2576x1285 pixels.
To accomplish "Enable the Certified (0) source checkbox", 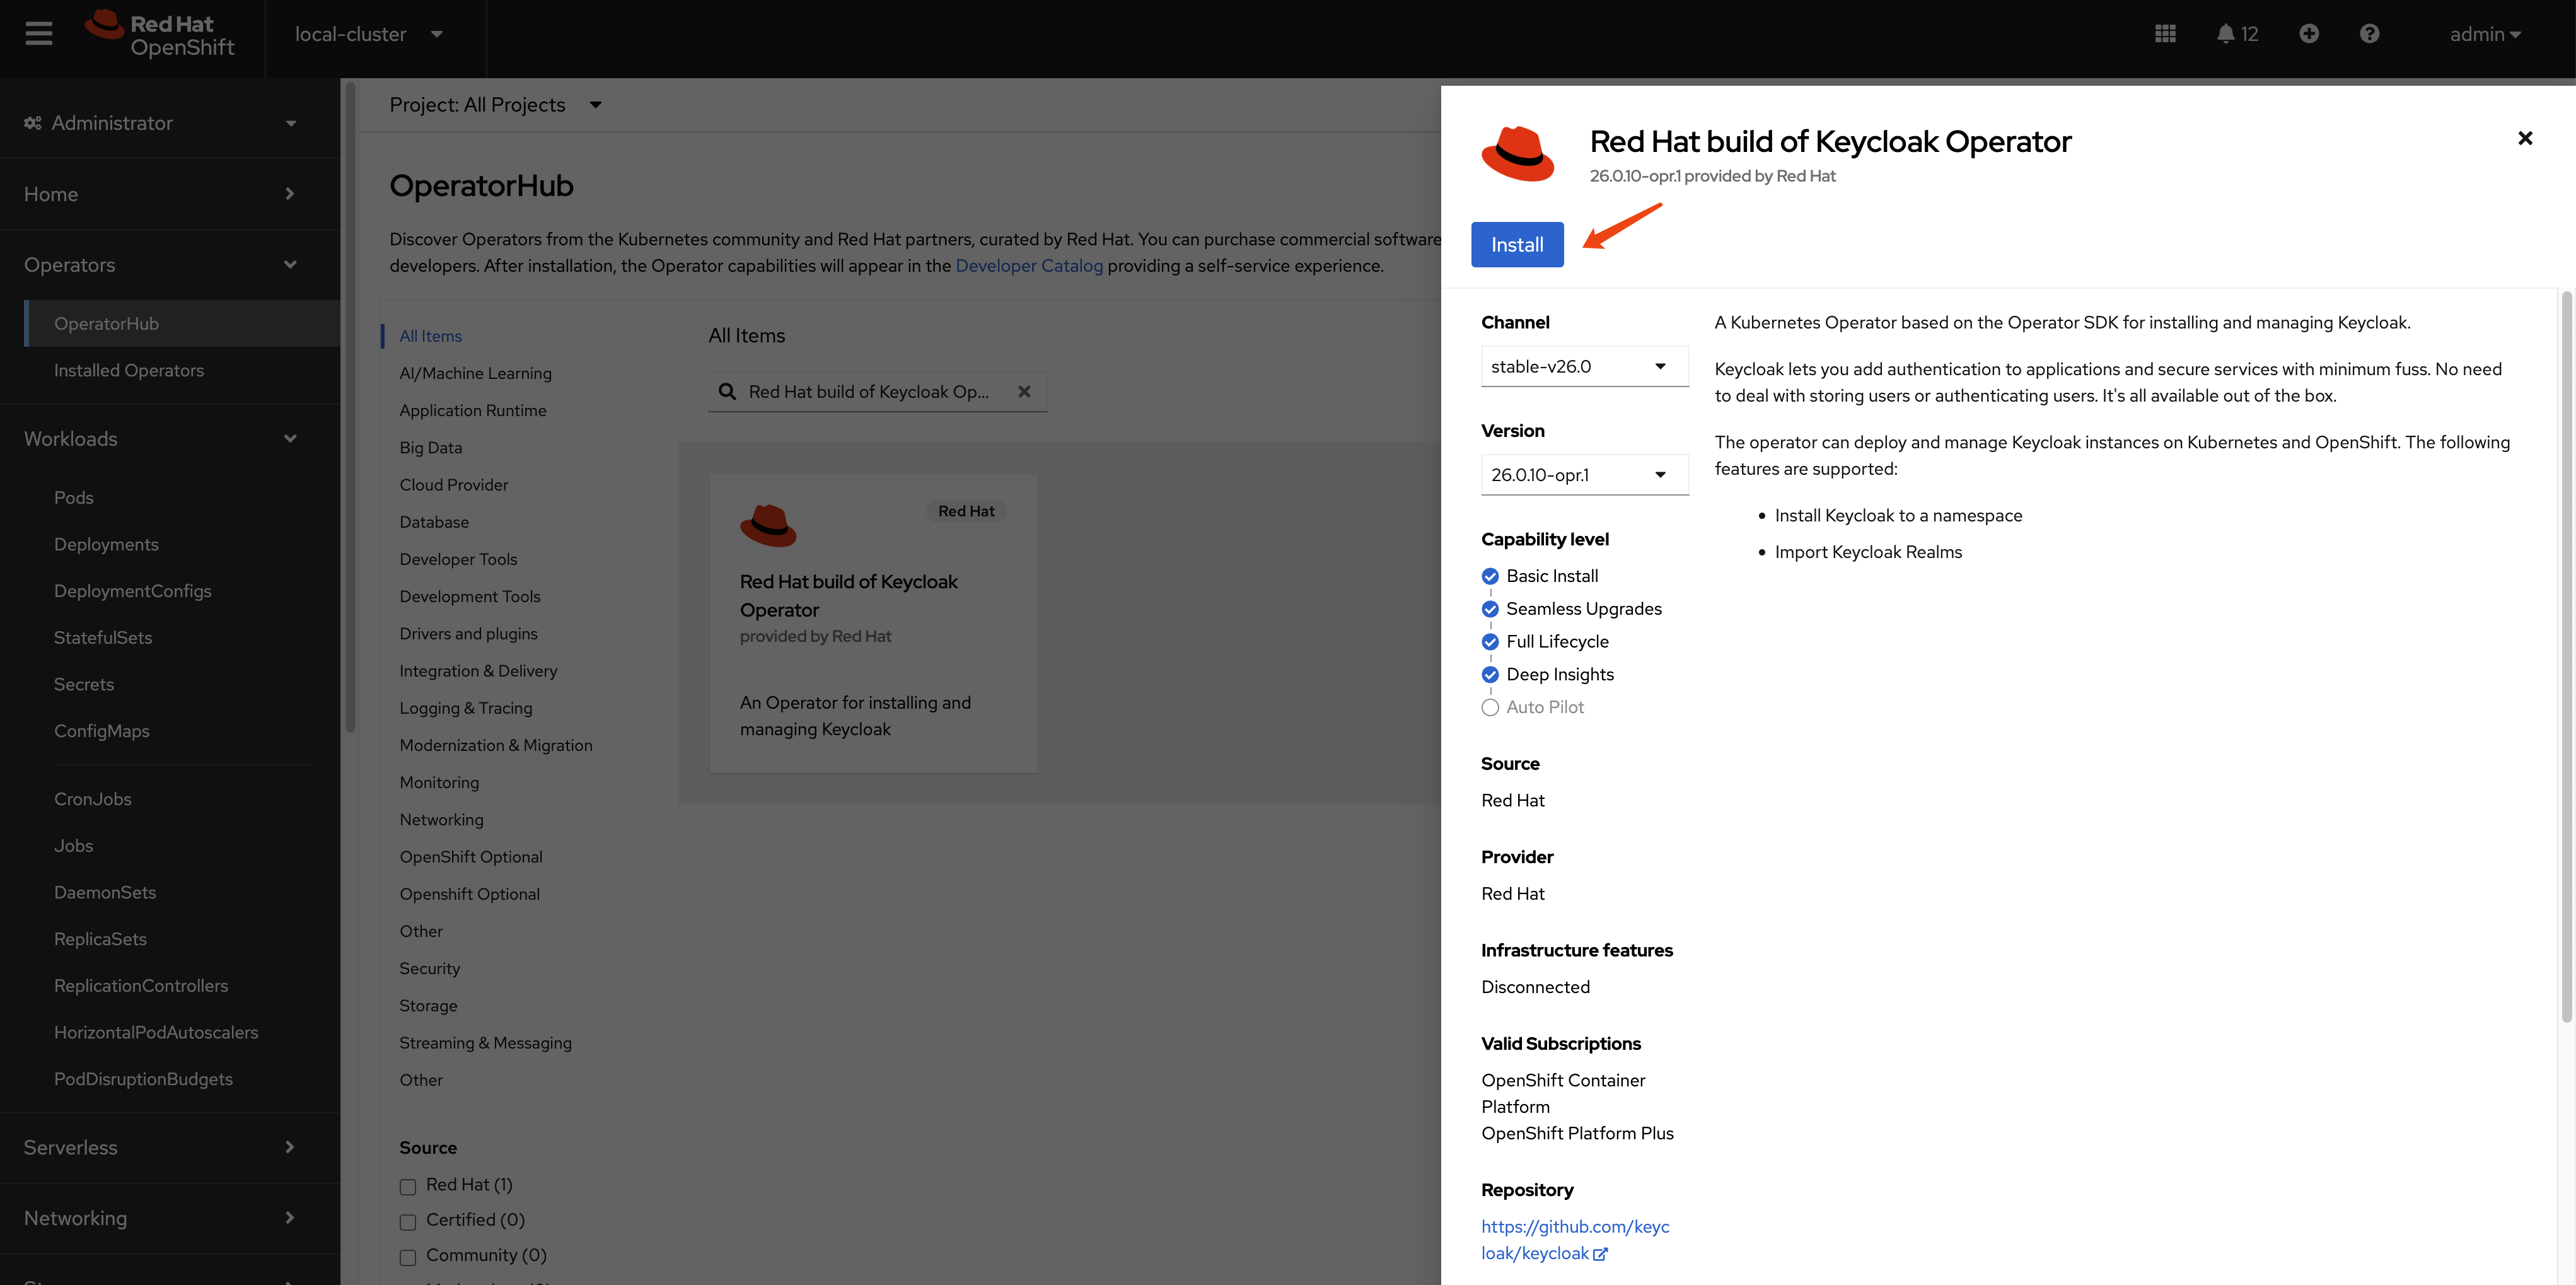I will click(408, 1222).
